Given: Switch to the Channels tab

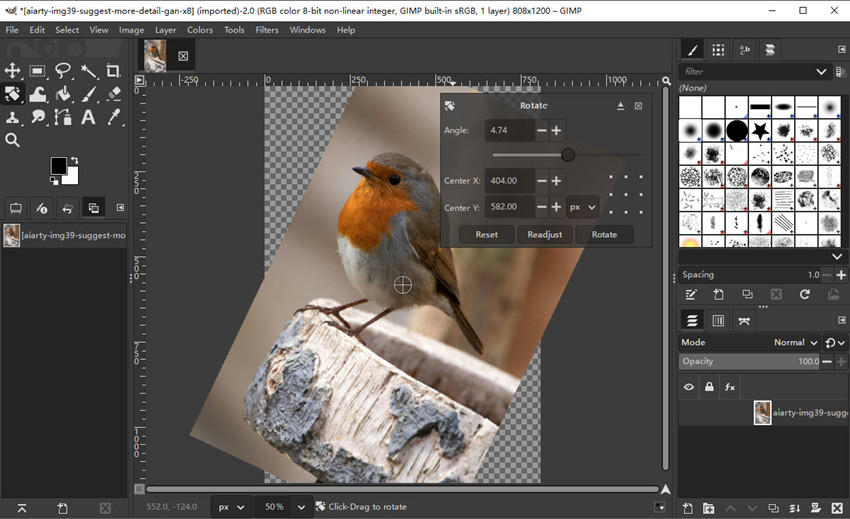Looking at the screenshot, I should (x=718, y=321).
